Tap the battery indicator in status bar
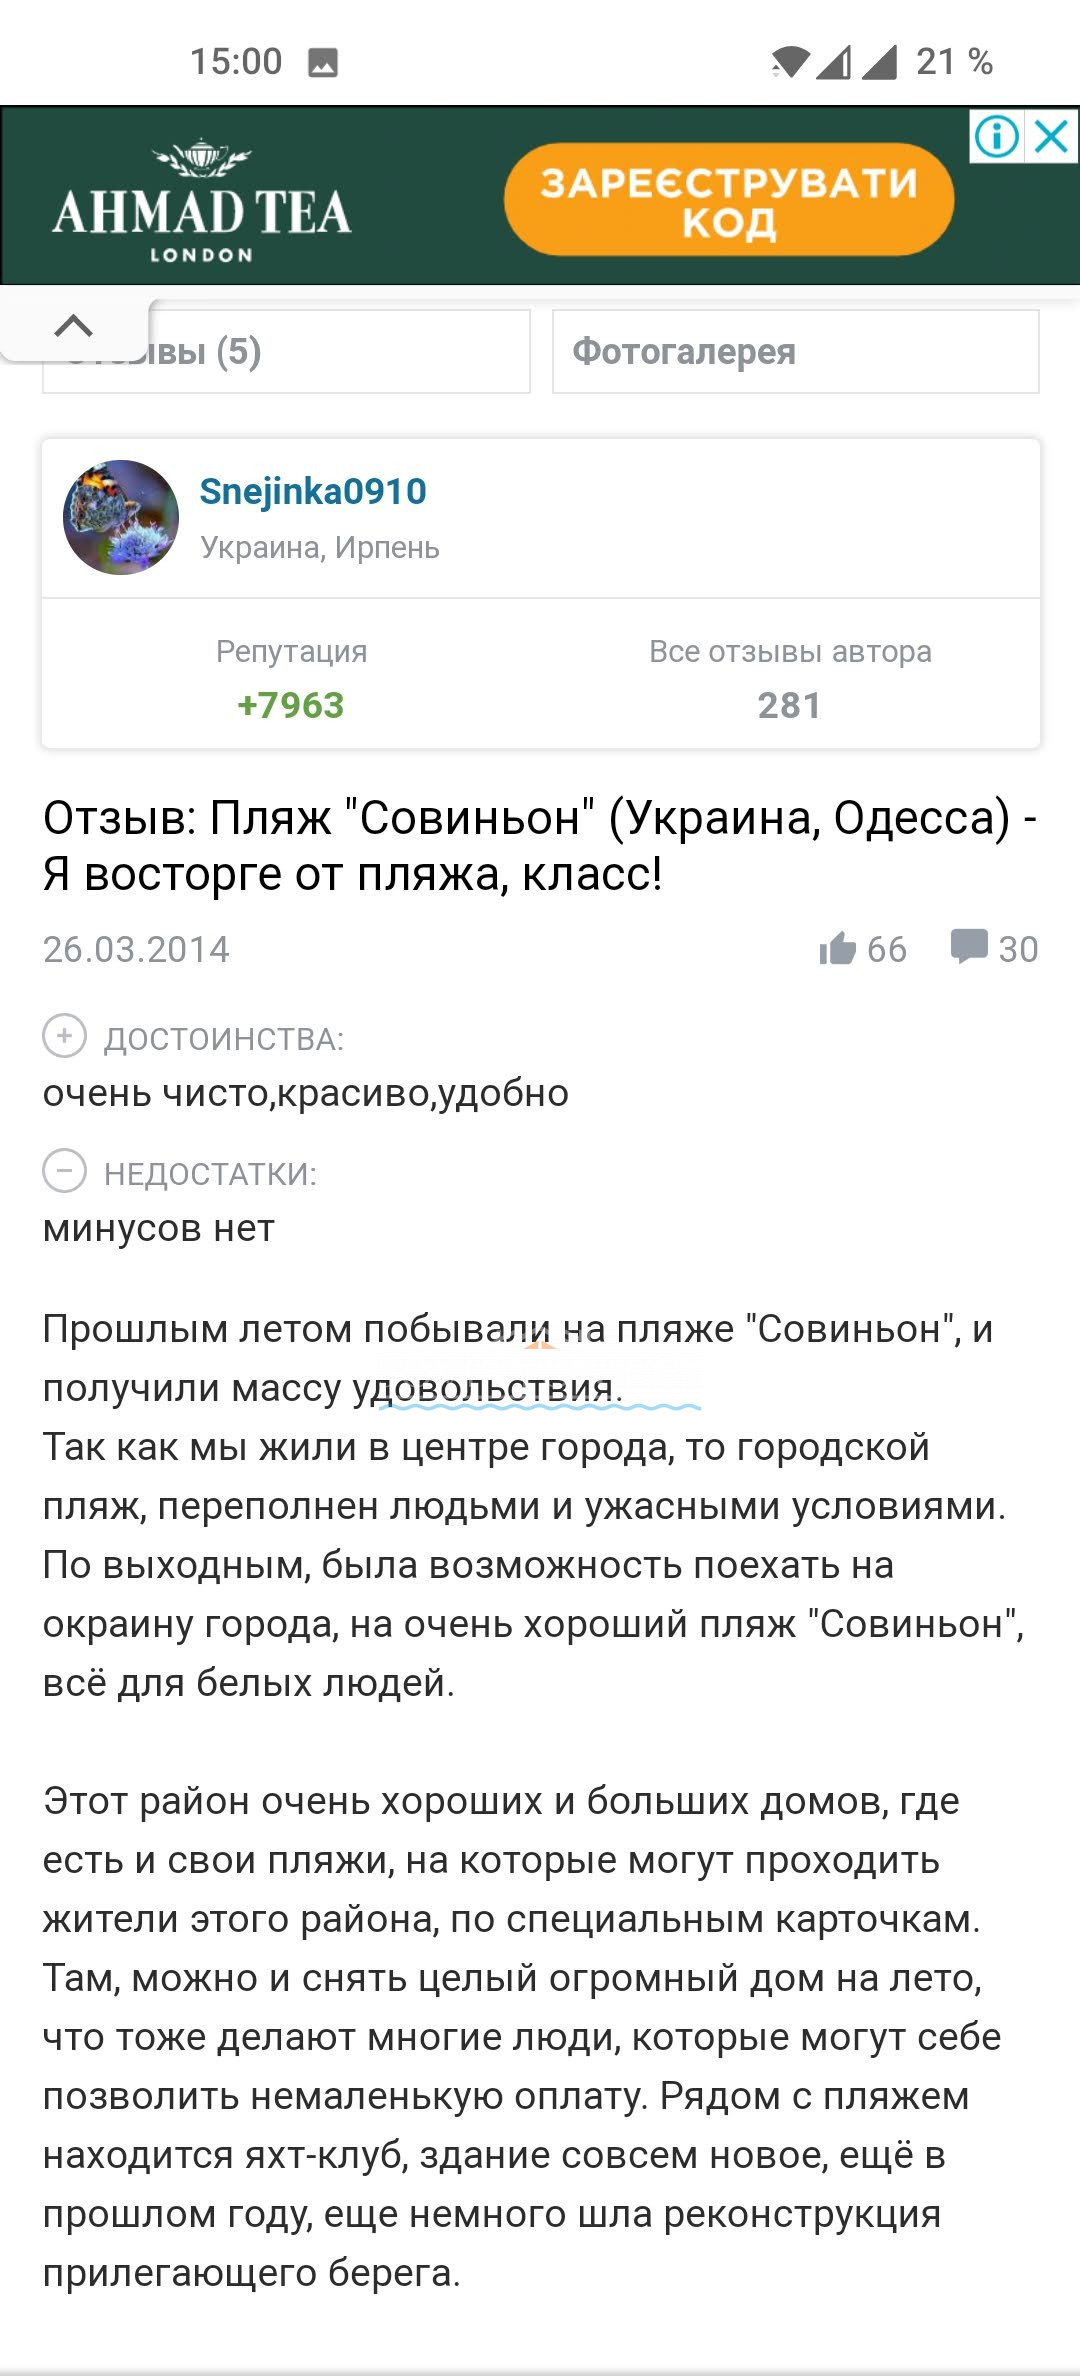The width and height of the screenshot is (1080, 2376). tap(954, 62)
